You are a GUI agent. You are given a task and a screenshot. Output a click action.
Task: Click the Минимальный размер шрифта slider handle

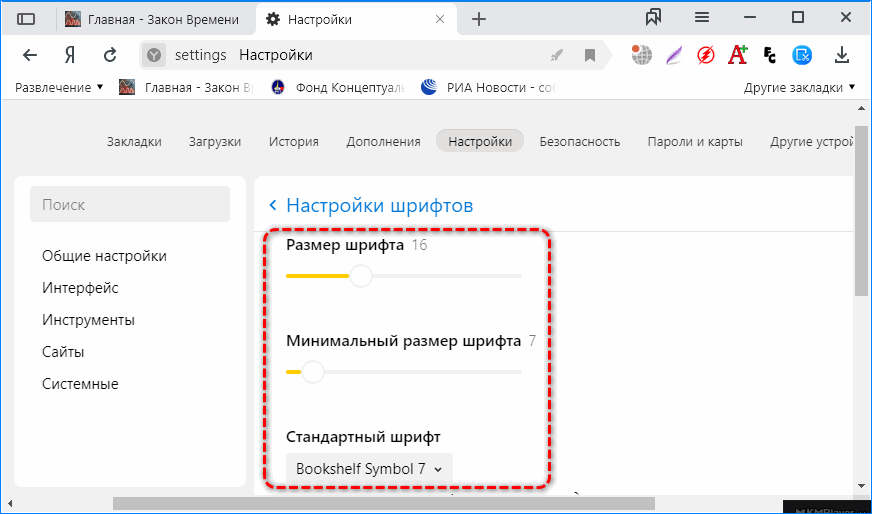coord(313,372)
